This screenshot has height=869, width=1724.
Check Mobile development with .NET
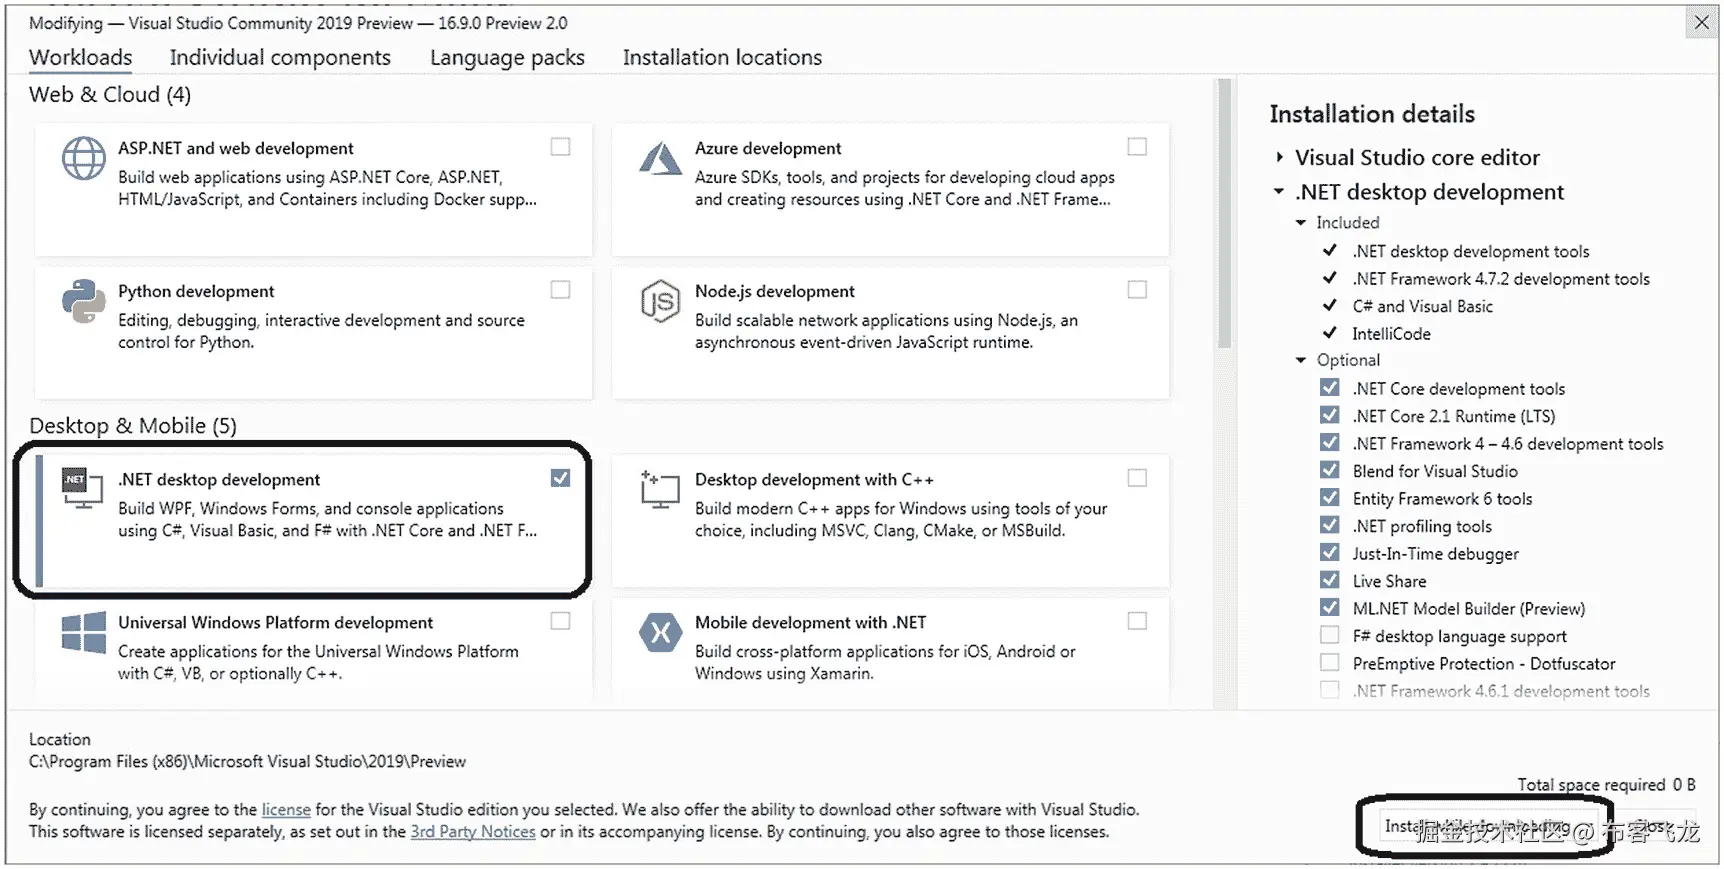pos(1137,621)
